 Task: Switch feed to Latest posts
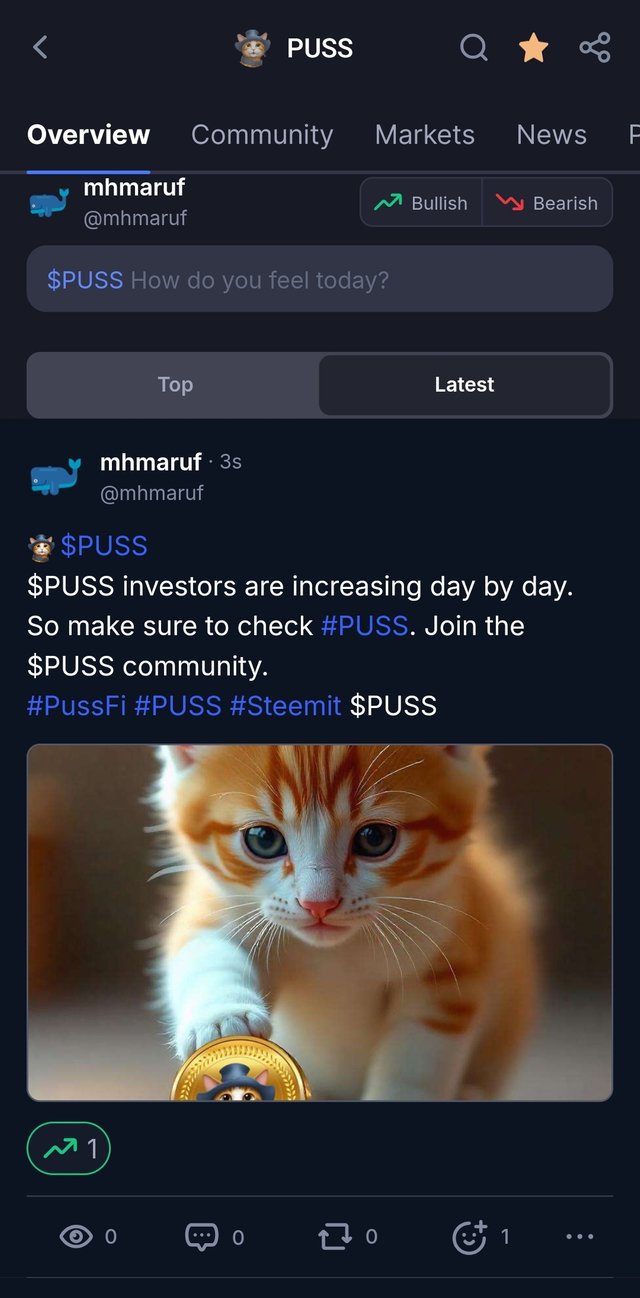coord(464,384)
